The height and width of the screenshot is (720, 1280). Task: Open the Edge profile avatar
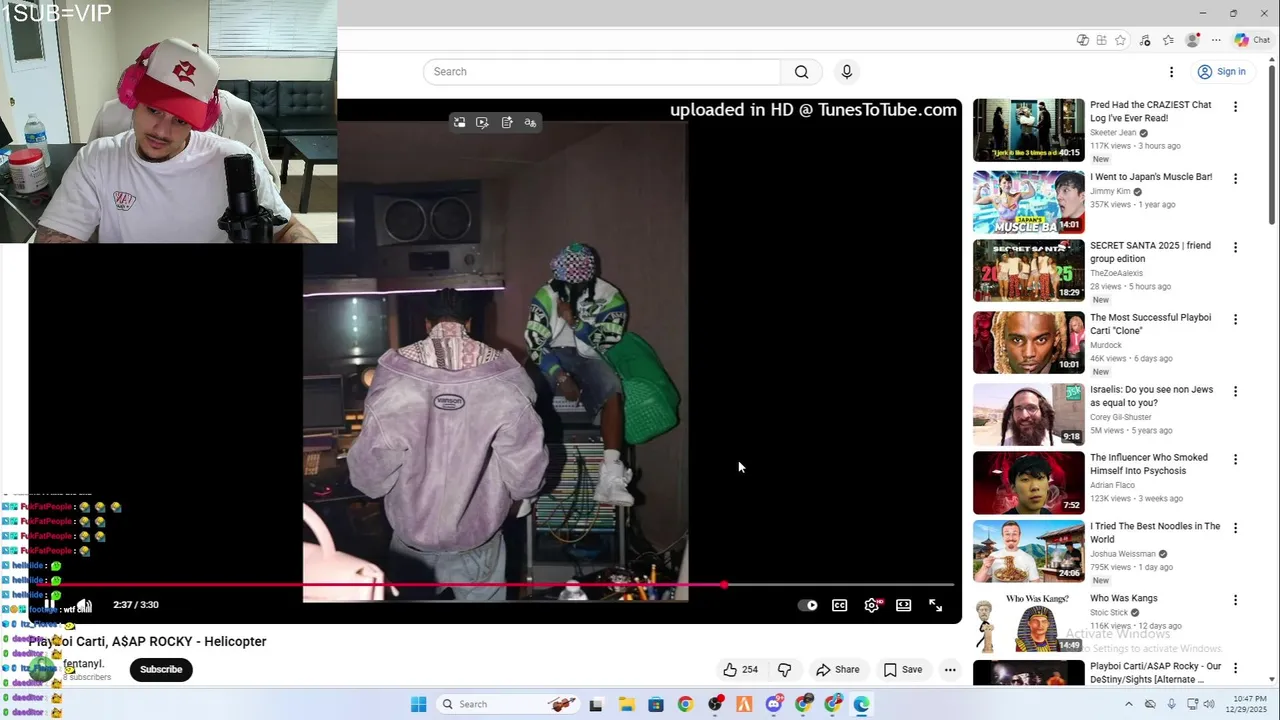1192,40
